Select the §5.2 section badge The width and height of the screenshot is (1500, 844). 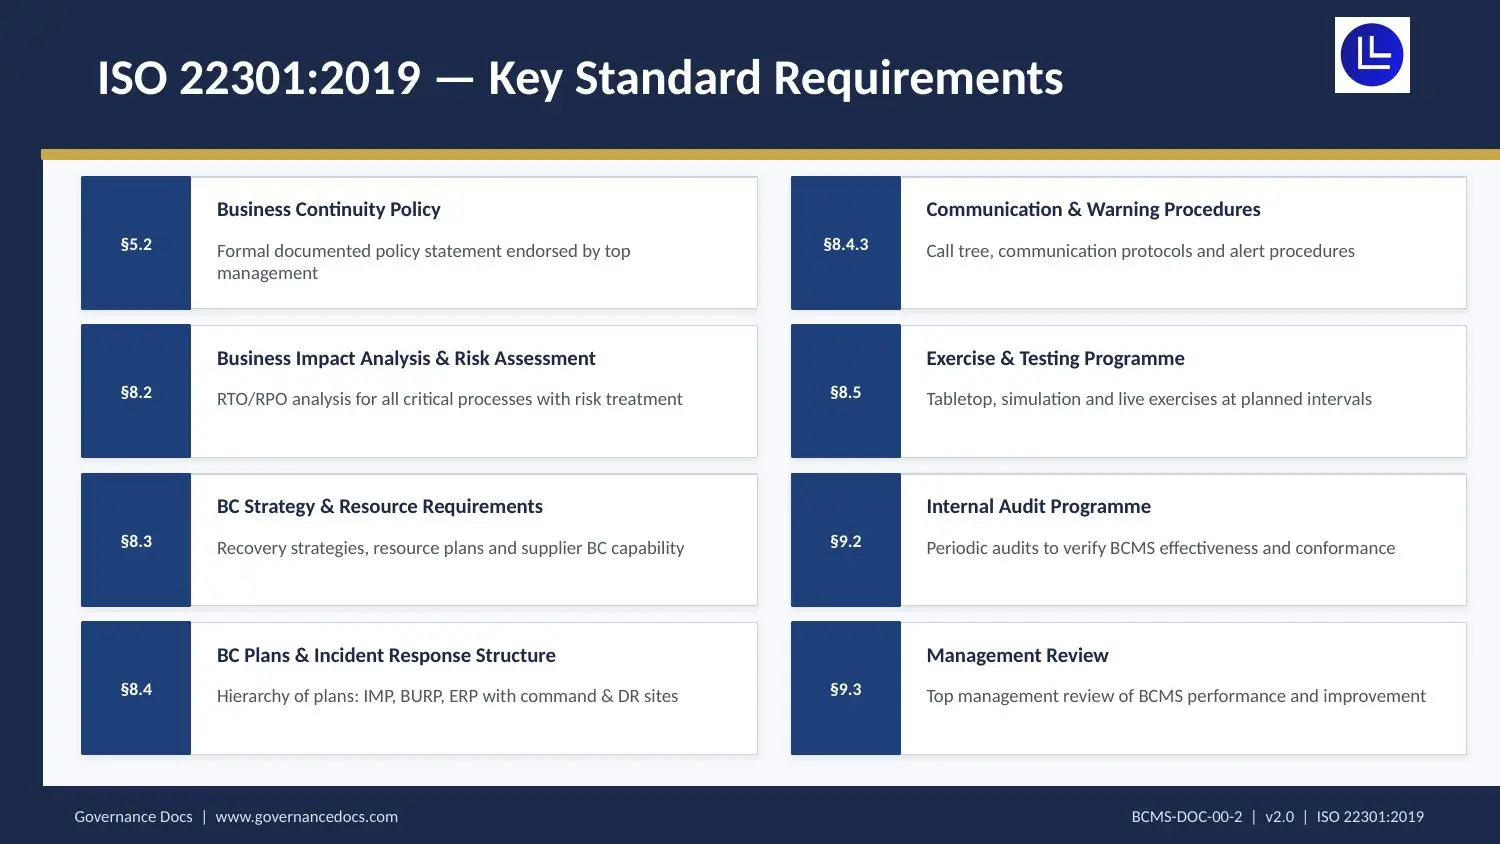tap(135, 242)
